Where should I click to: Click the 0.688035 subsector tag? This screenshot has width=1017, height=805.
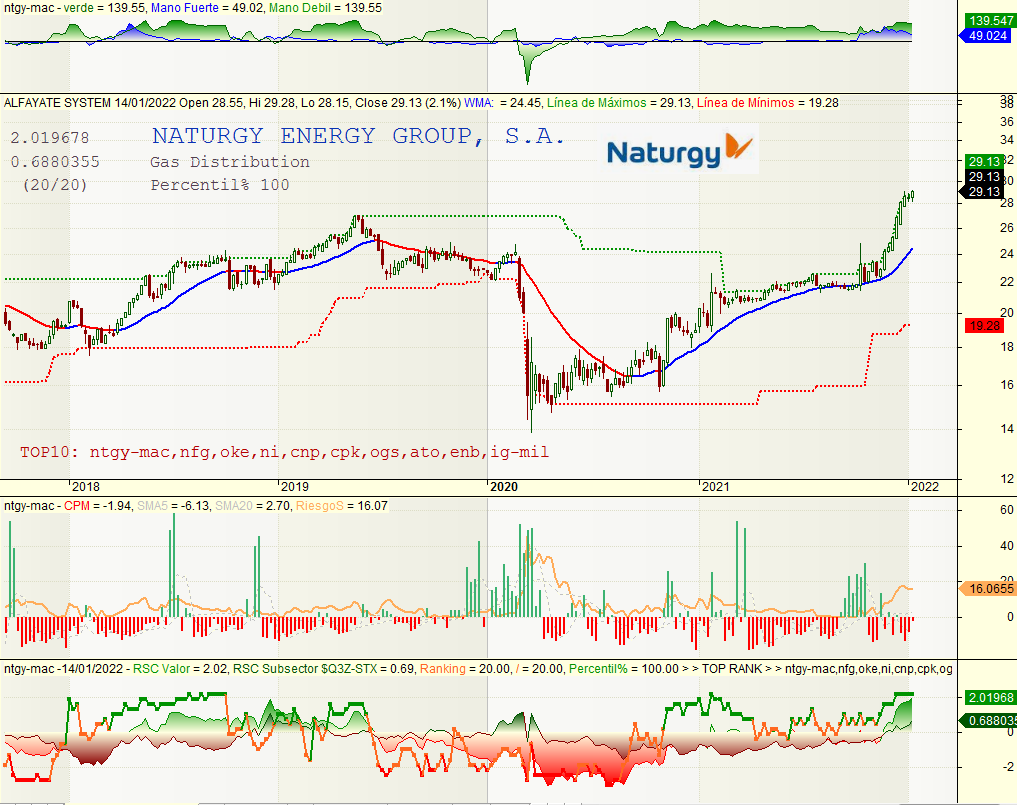(987, 721)
